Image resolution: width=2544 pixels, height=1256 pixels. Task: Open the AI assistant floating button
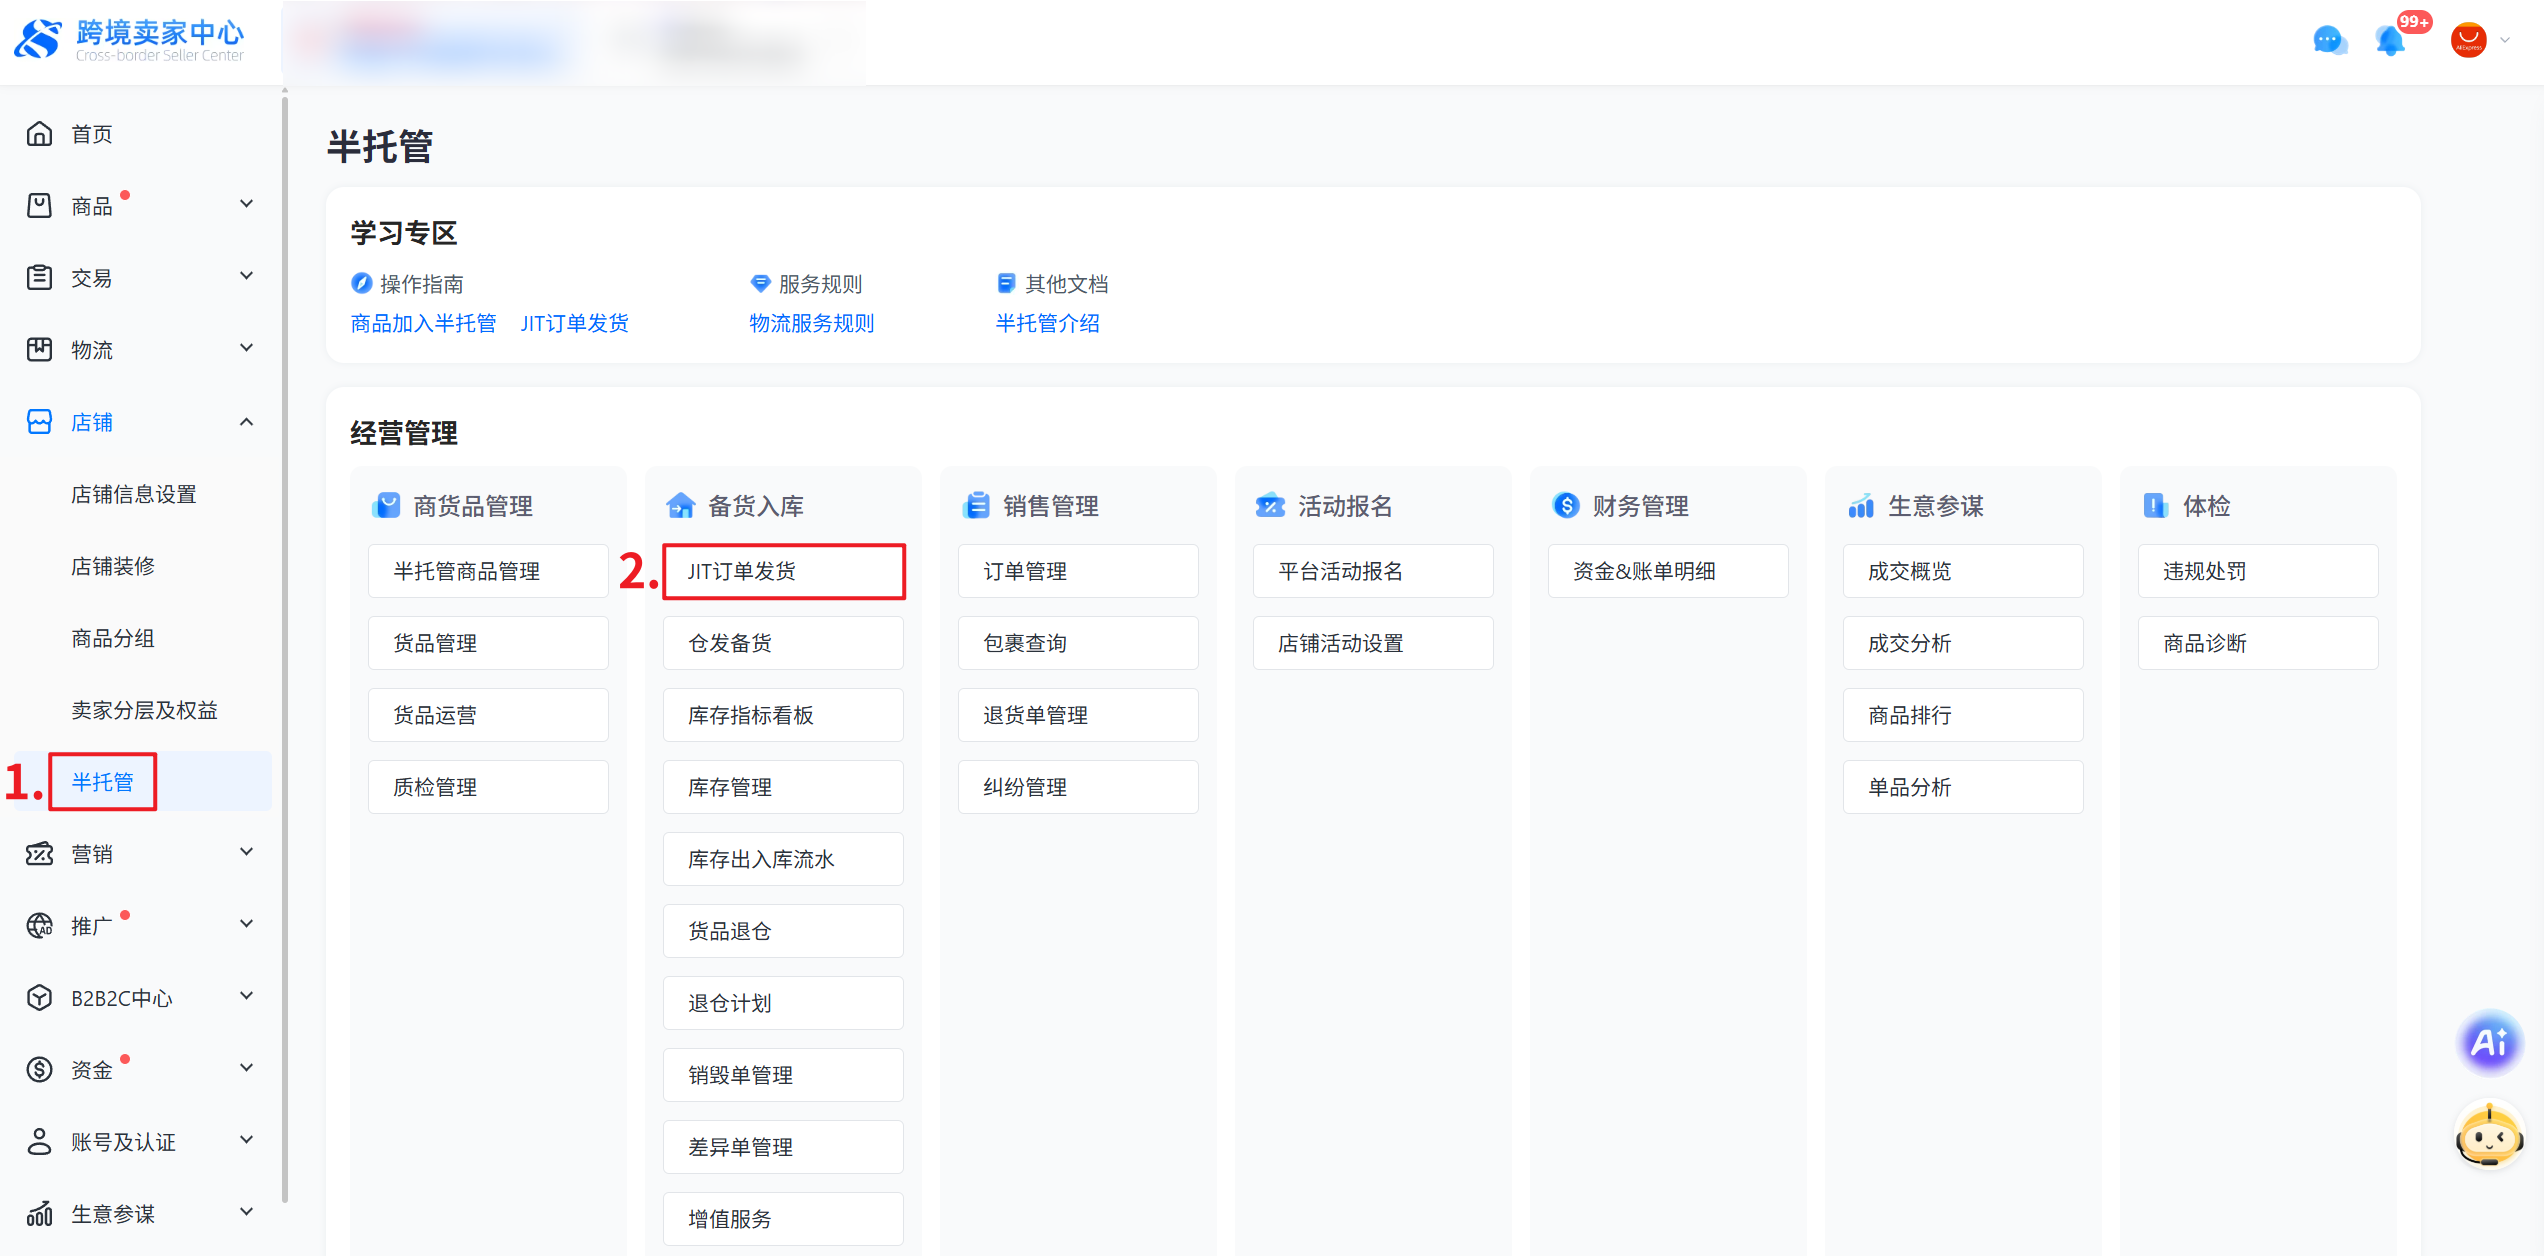pyautogui.click(x=2489, y=1043)
